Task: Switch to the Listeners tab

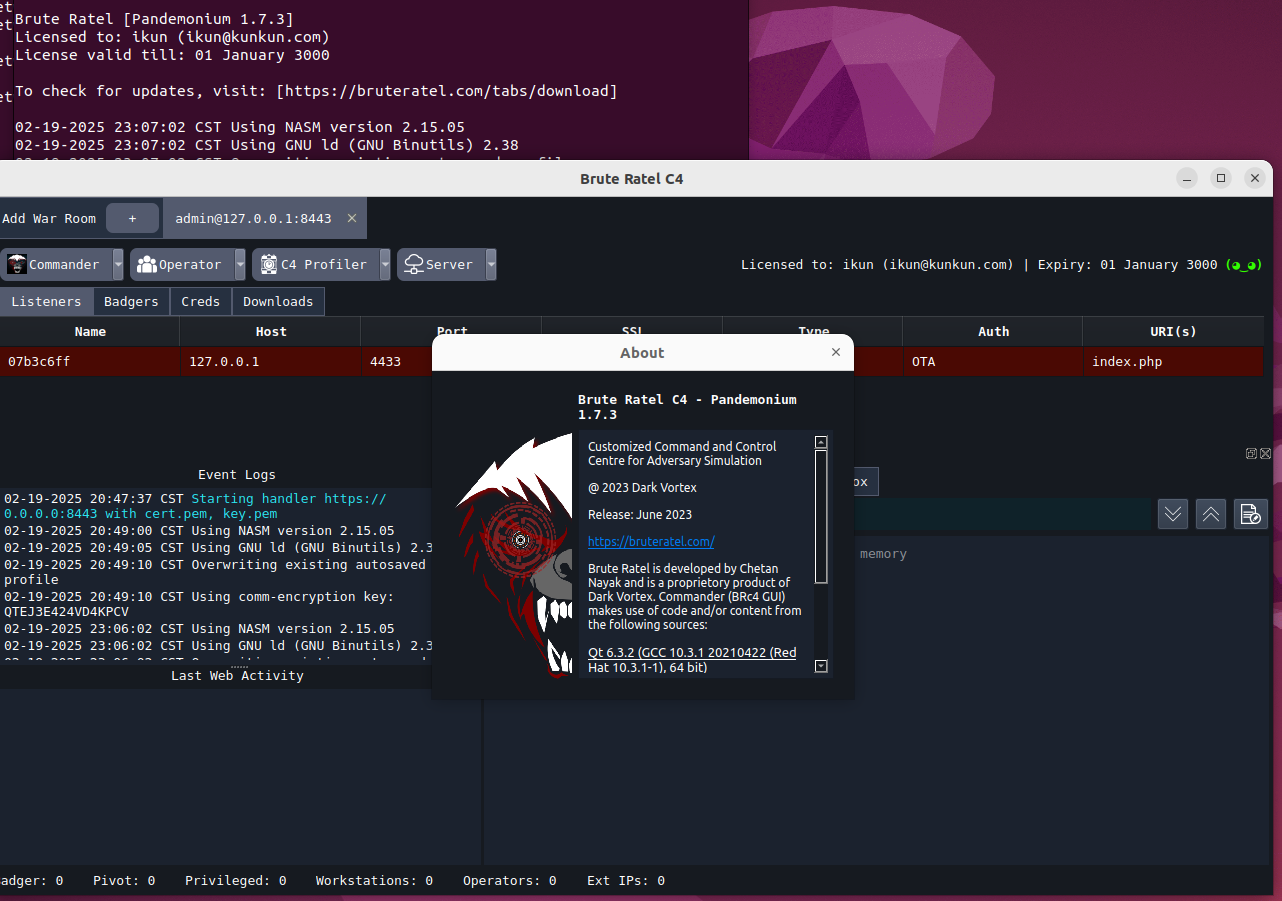Action: [46, 302]
